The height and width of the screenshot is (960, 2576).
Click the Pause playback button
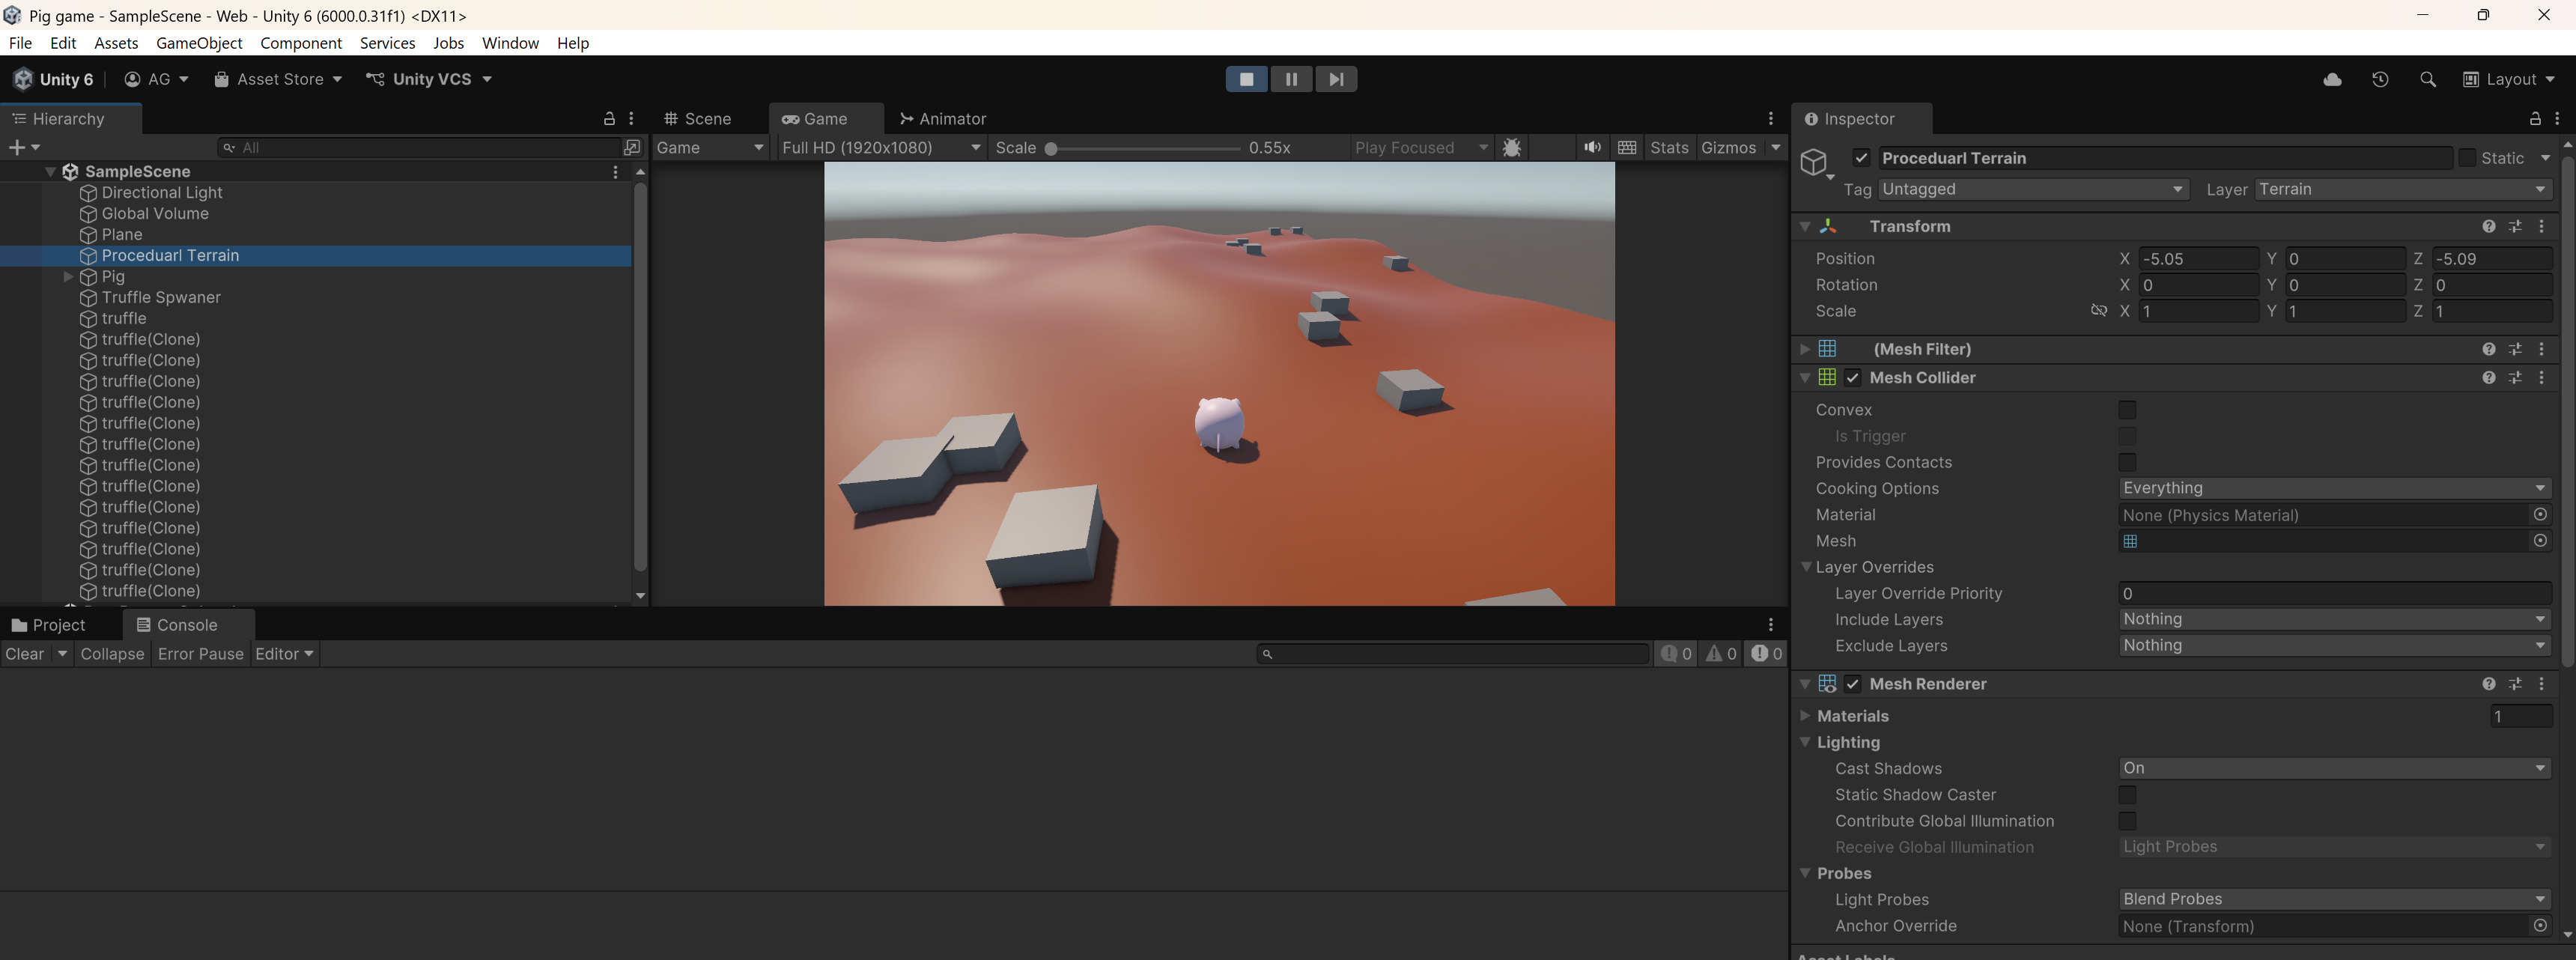[x=1291, y=79]
